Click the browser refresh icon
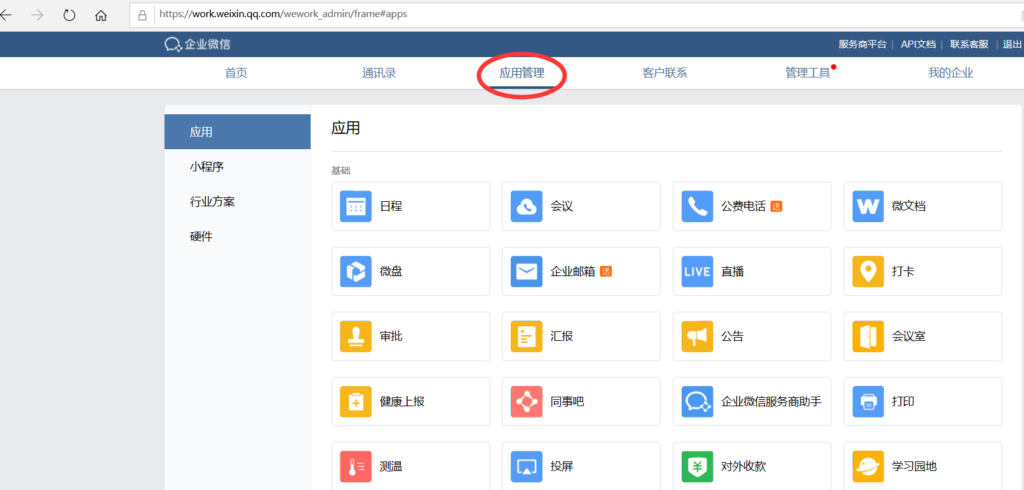1024x490 pixels. [69, 15]
